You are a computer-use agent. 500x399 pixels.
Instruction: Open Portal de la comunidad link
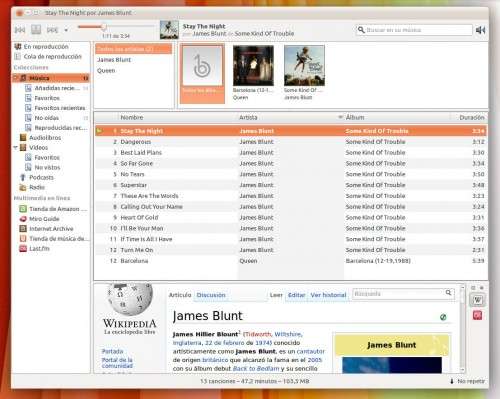(x=117, y=363)
